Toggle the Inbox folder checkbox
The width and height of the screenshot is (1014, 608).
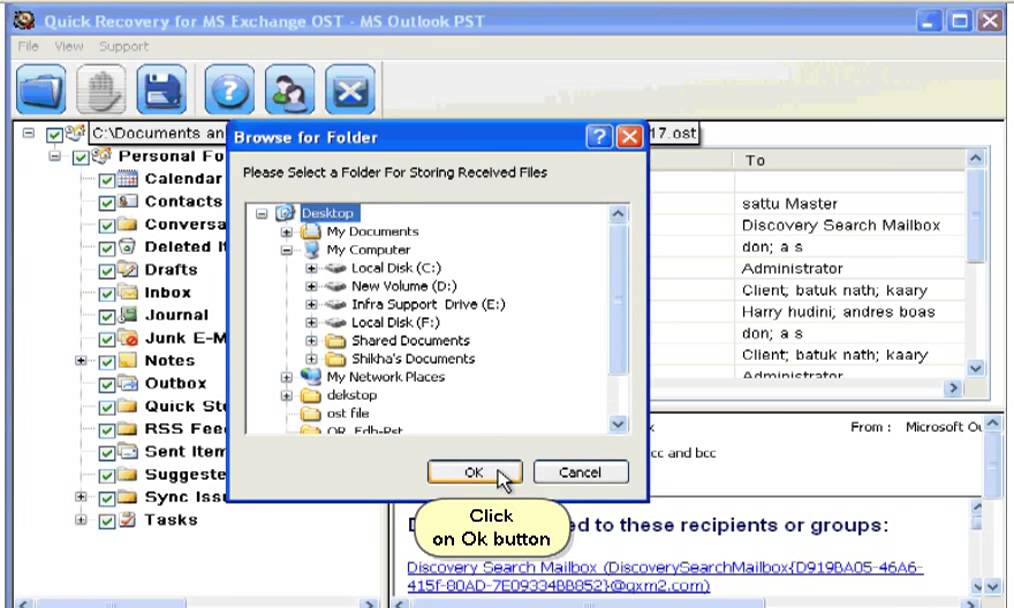pyautogui.click(x=107, y=294)
